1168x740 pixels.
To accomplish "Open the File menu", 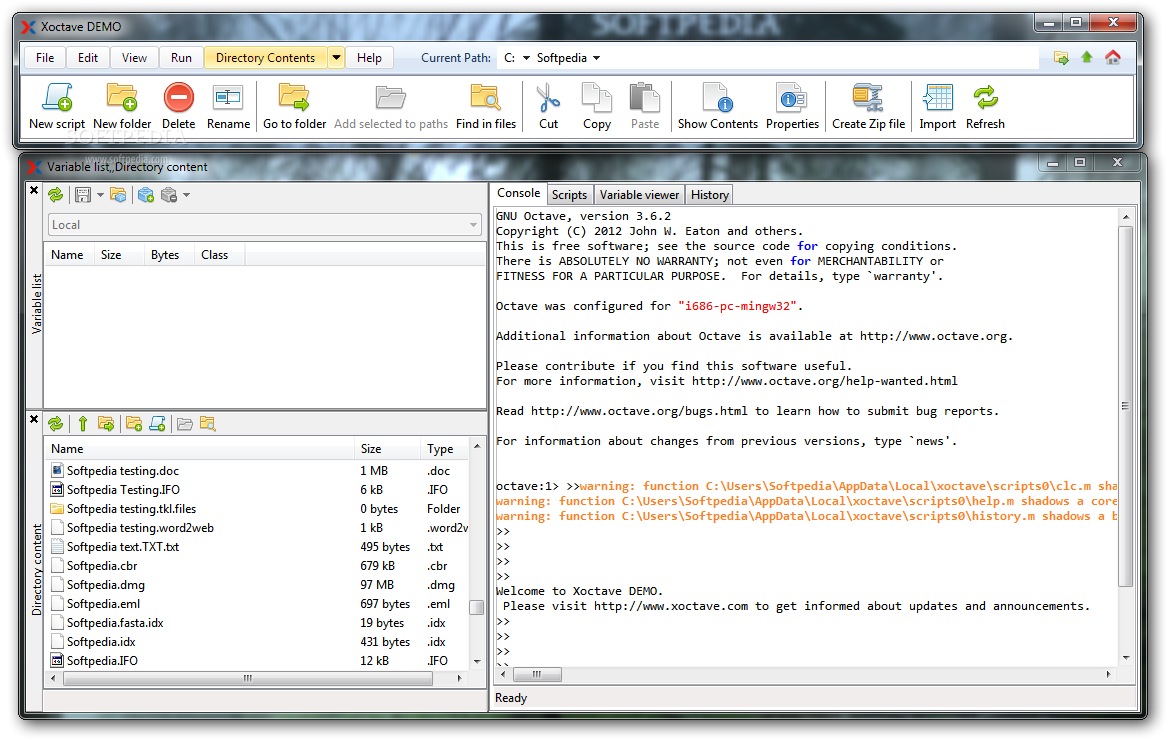I will (45, 57).
